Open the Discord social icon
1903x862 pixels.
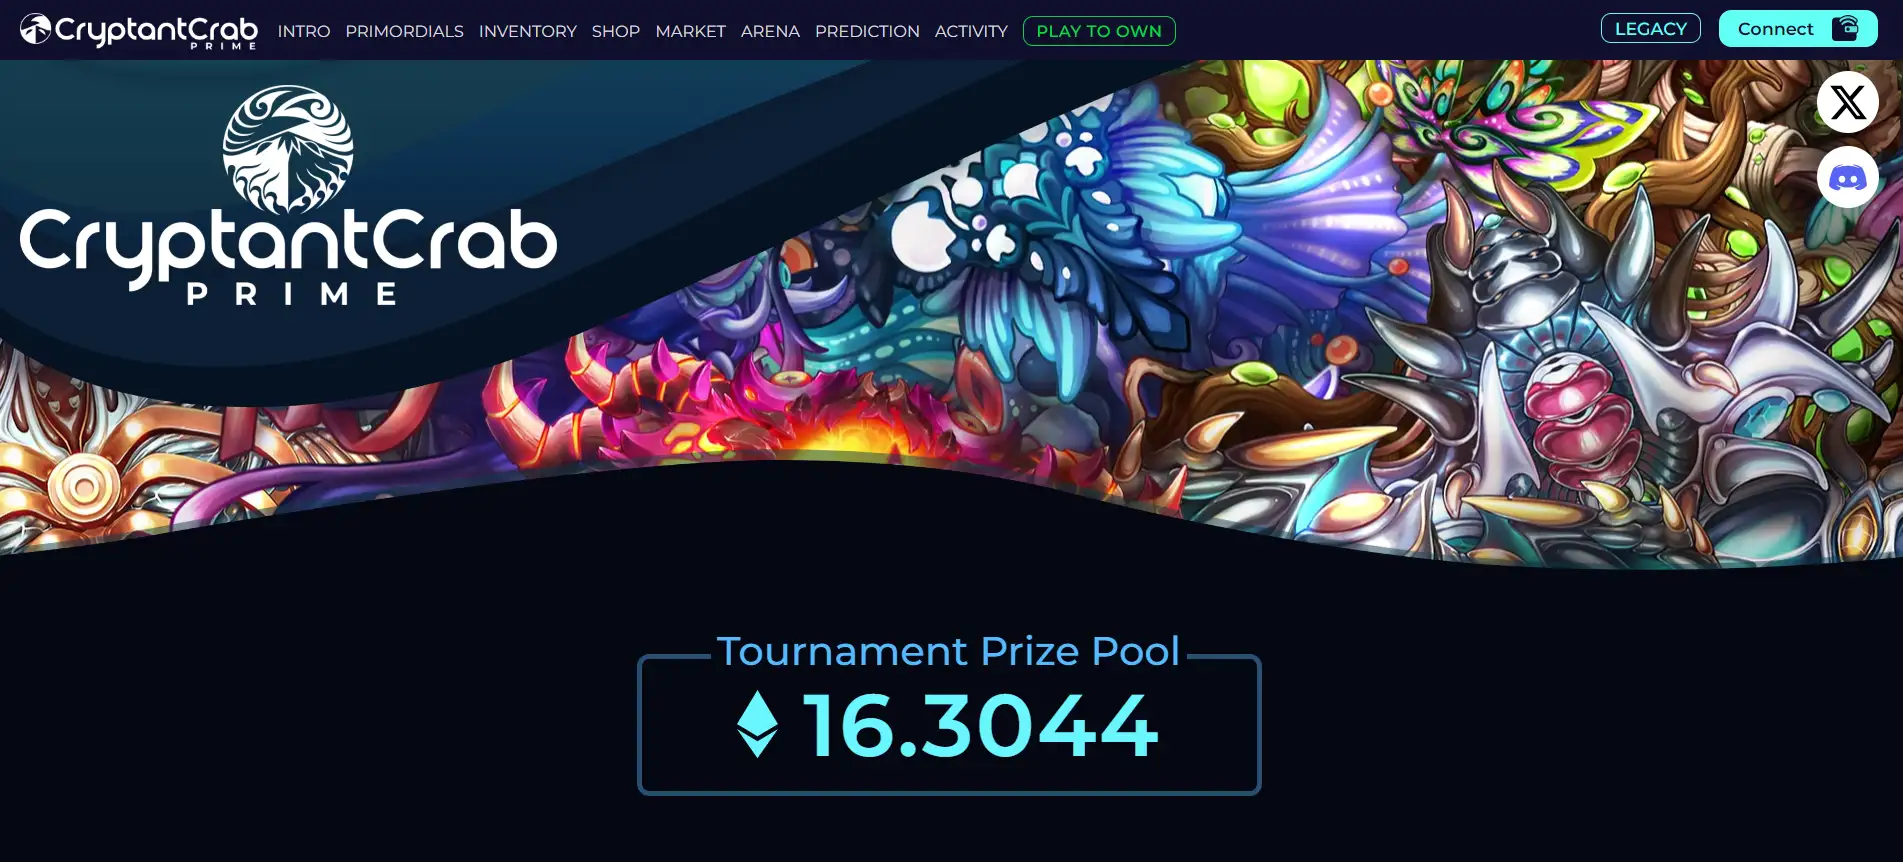coord(1847,178)
